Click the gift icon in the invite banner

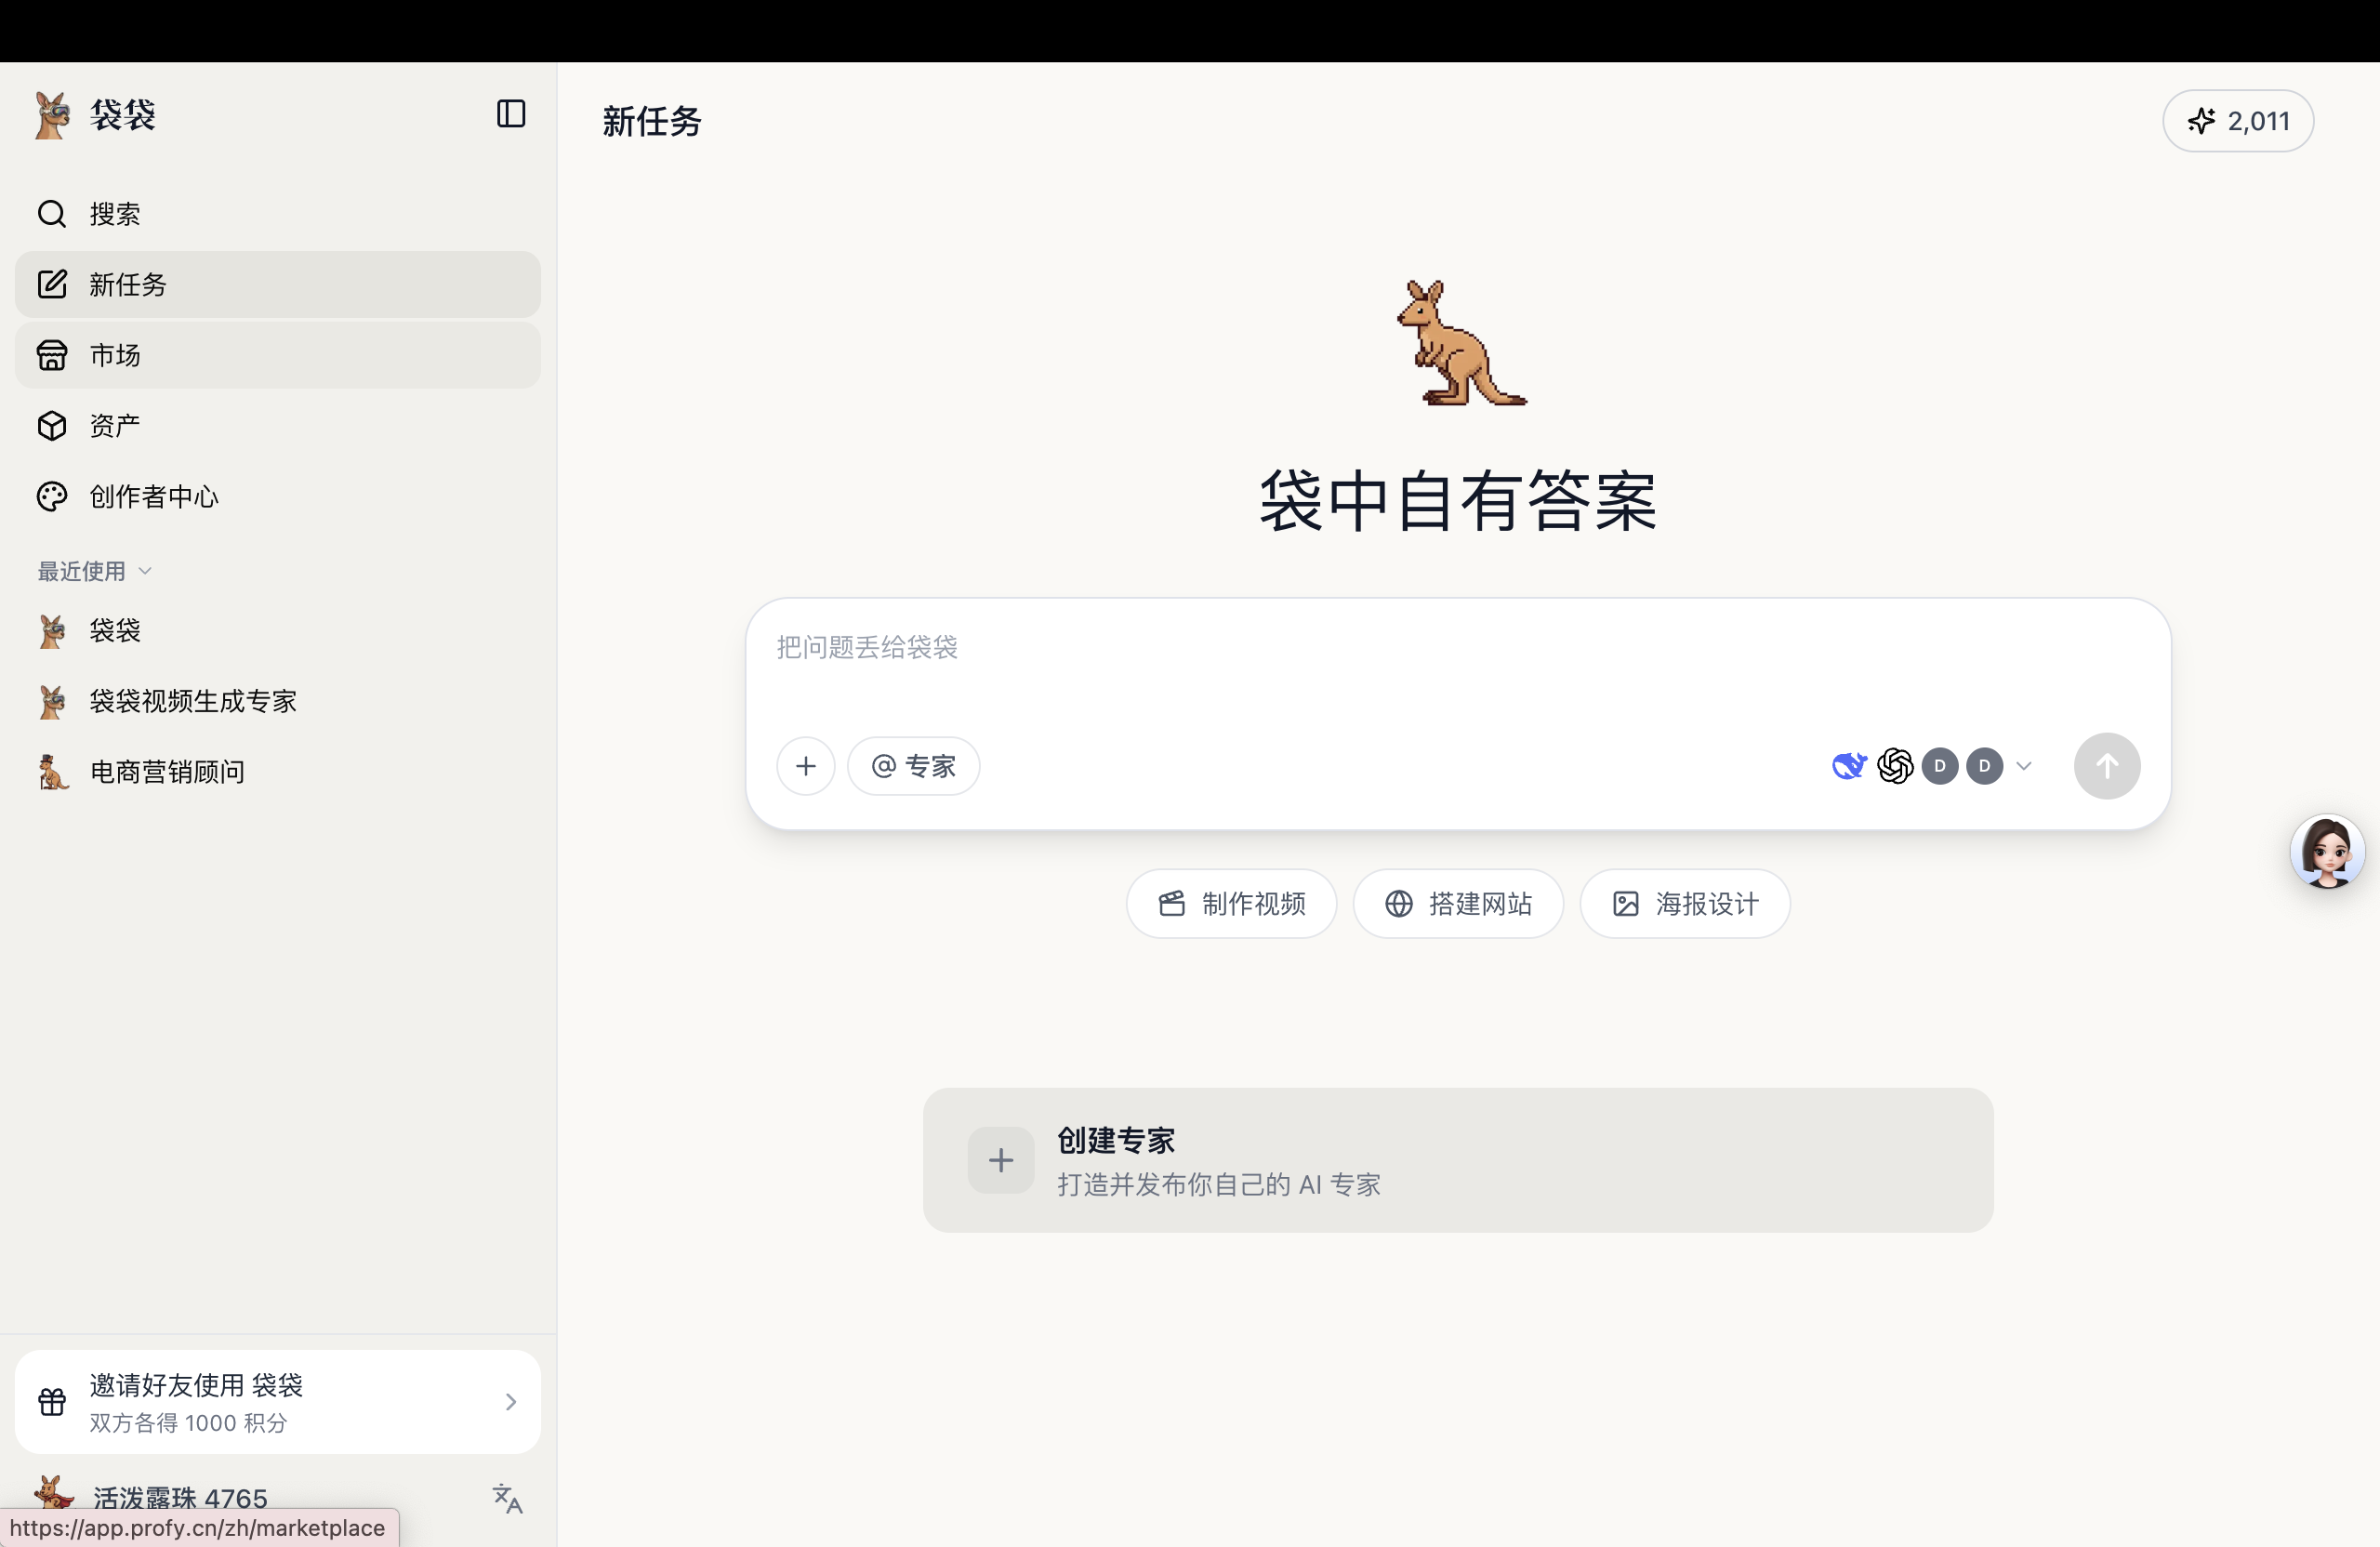(x=52, y=1403)
